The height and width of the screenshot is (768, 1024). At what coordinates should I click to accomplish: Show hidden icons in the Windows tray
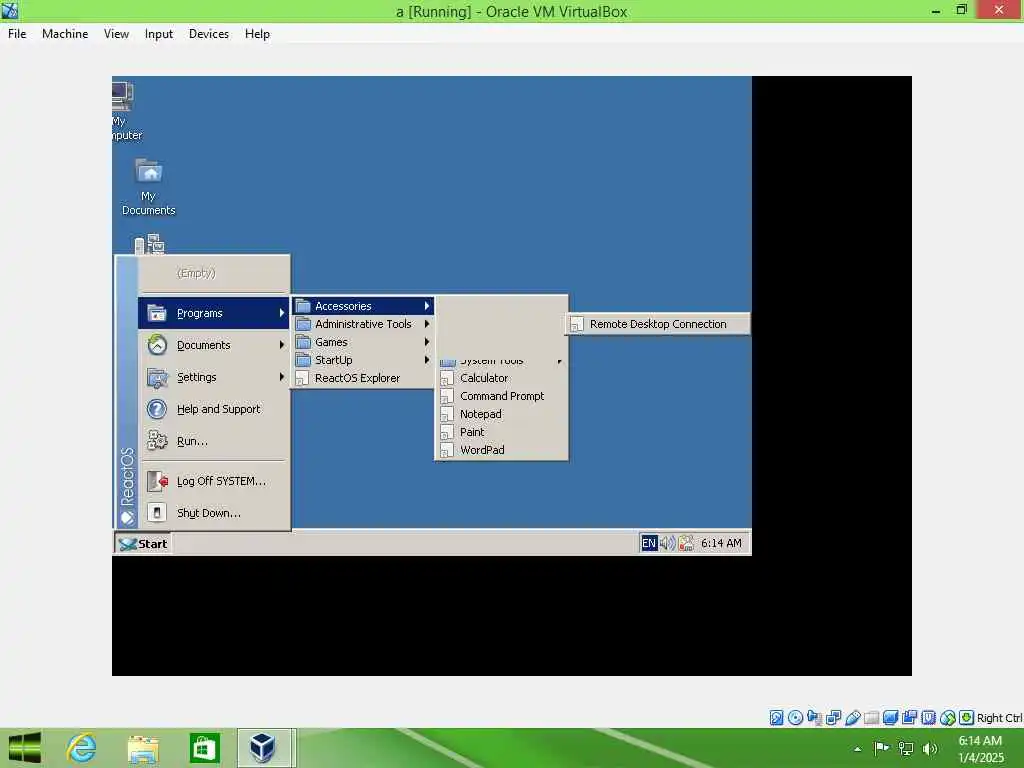coord(857,749)
